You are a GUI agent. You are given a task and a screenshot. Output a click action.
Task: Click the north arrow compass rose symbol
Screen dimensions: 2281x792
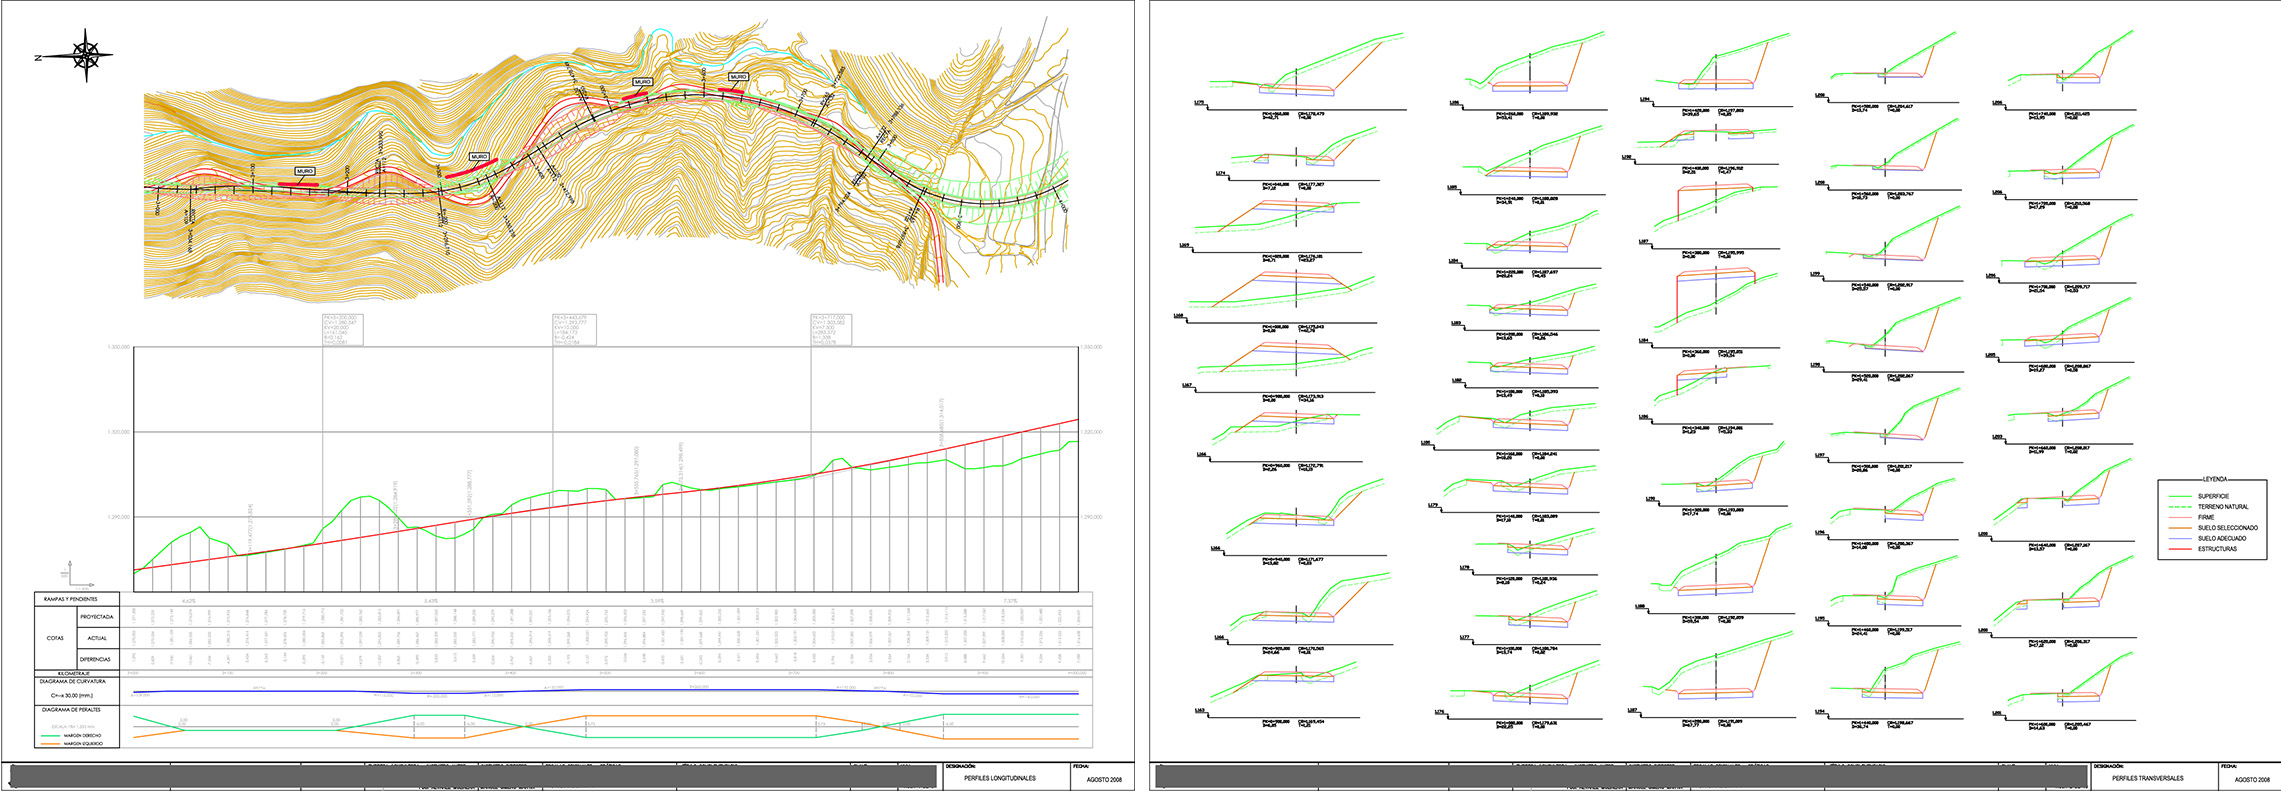tap(86, 55)
